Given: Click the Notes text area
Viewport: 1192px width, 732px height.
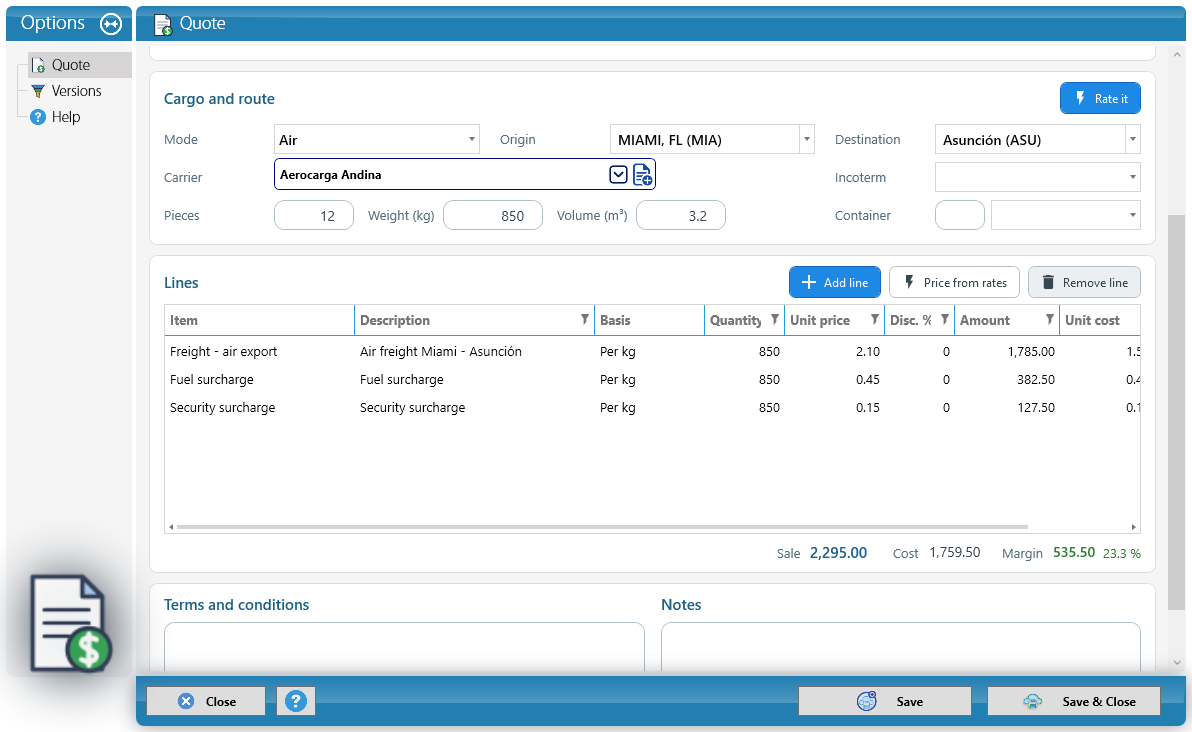Looking at the screenshot, I should [901, 647].
